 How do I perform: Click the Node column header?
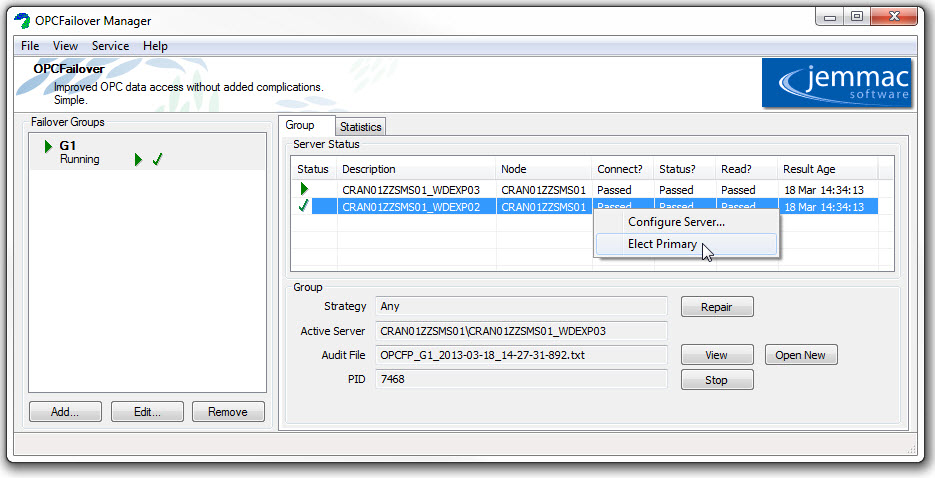[x=544, y=169]
